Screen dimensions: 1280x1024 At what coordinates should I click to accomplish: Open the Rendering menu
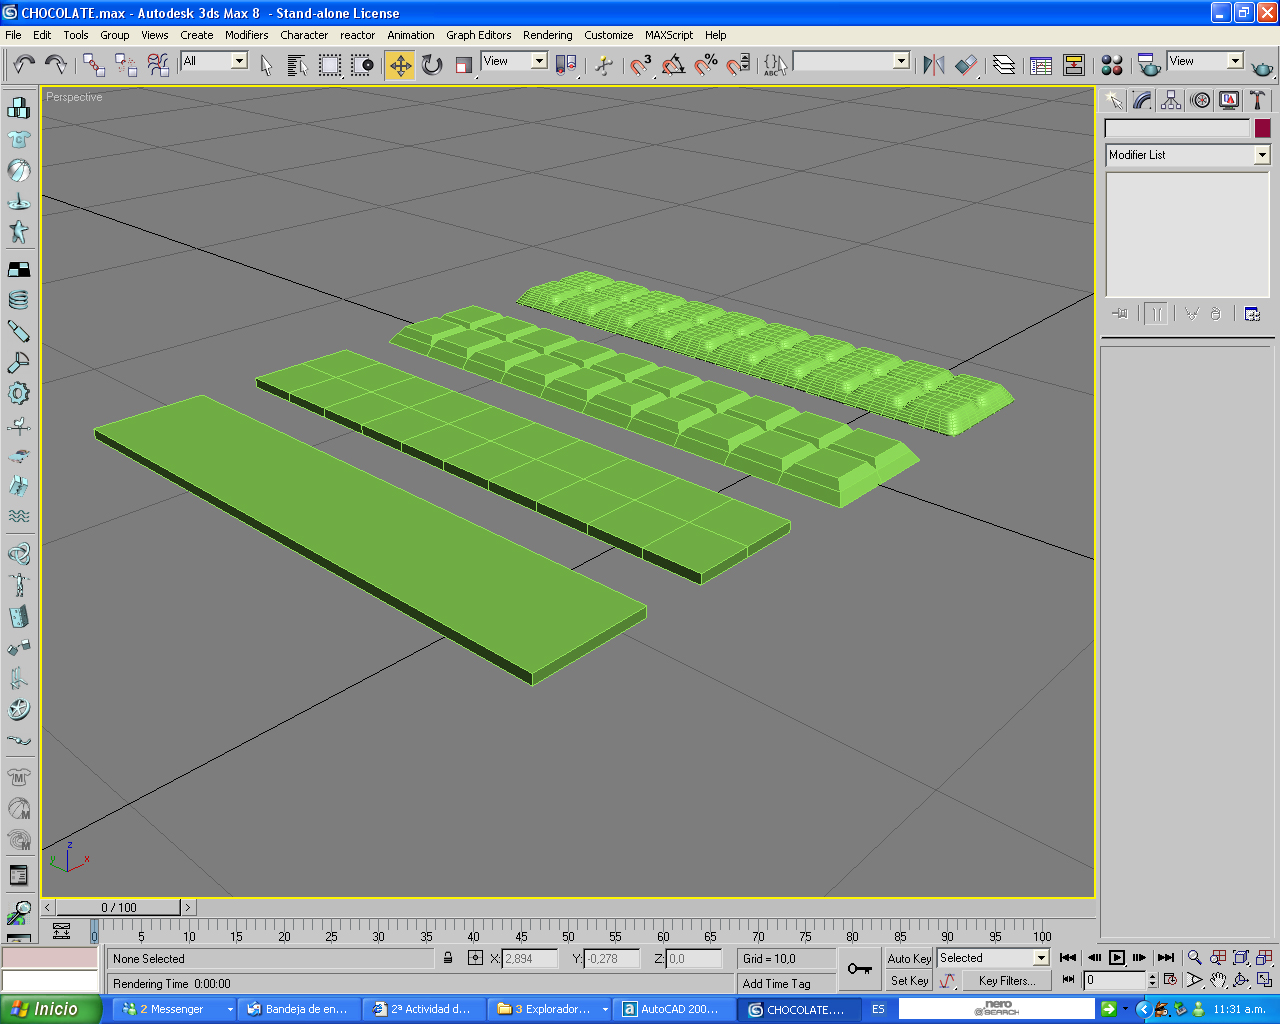[548, 35]
